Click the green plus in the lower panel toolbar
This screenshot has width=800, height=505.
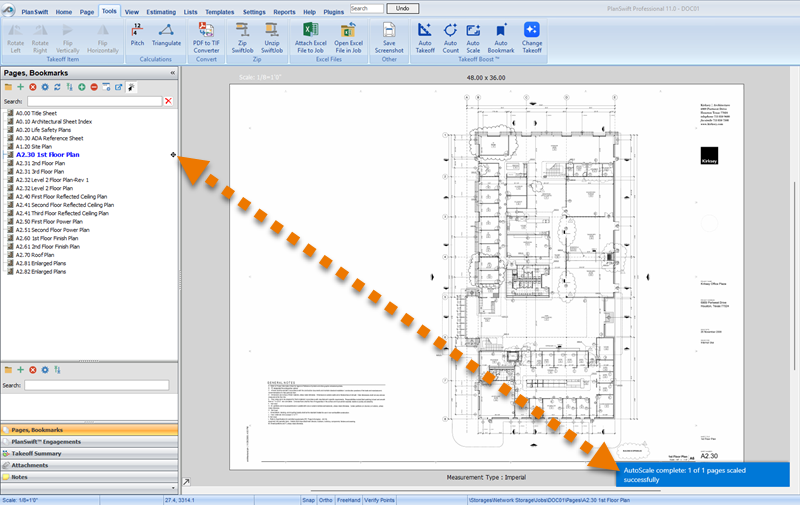[20, 370]
